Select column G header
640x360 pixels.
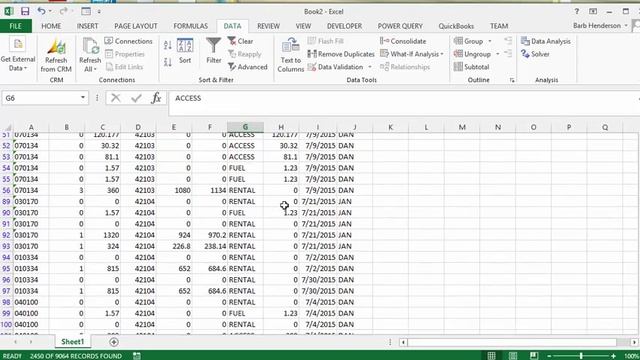click(x=245, y=127)
